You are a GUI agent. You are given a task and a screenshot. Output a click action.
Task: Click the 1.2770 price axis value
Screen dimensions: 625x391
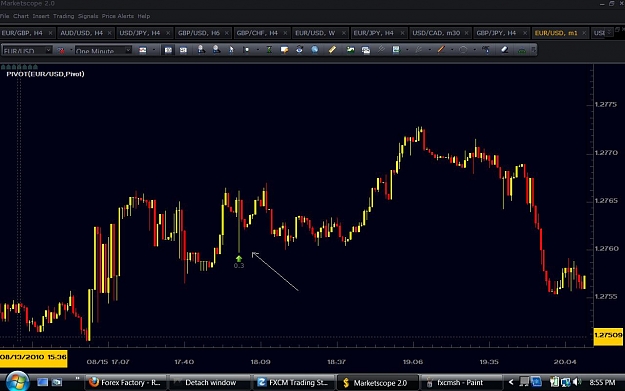(606, 153)
